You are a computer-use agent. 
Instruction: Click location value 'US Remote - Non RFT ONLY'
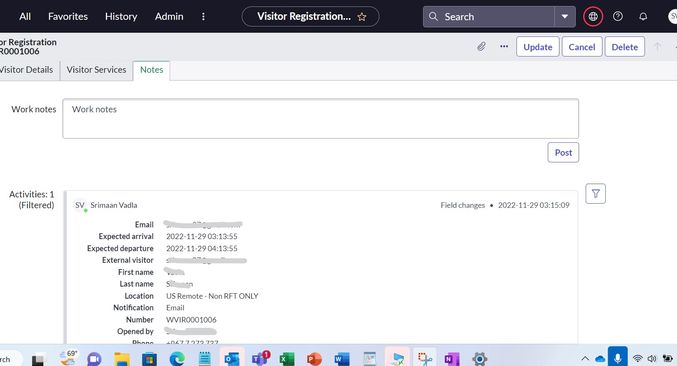tap(212, 296)
